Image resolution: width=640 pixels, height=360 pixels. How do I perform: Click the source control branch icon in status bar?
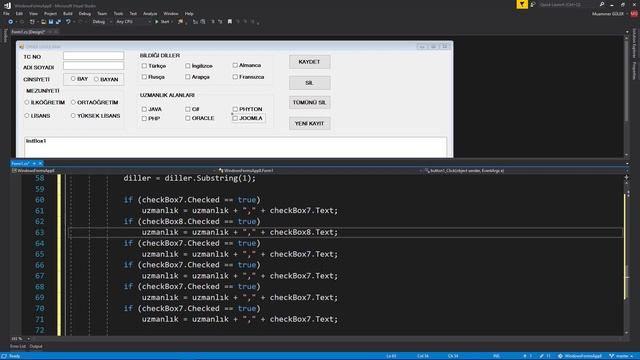pyautogui.click(x=611, y=356)
